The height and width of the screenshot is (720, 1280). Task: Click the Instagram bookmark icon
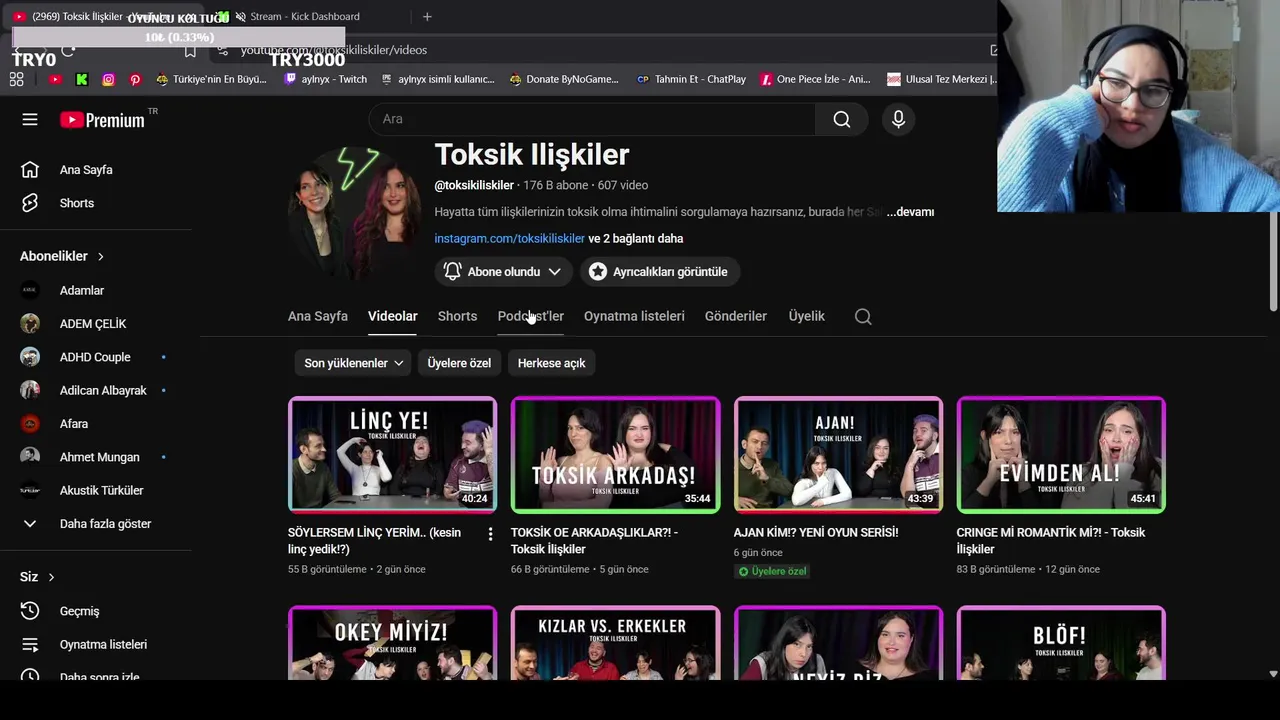(108, 79)
